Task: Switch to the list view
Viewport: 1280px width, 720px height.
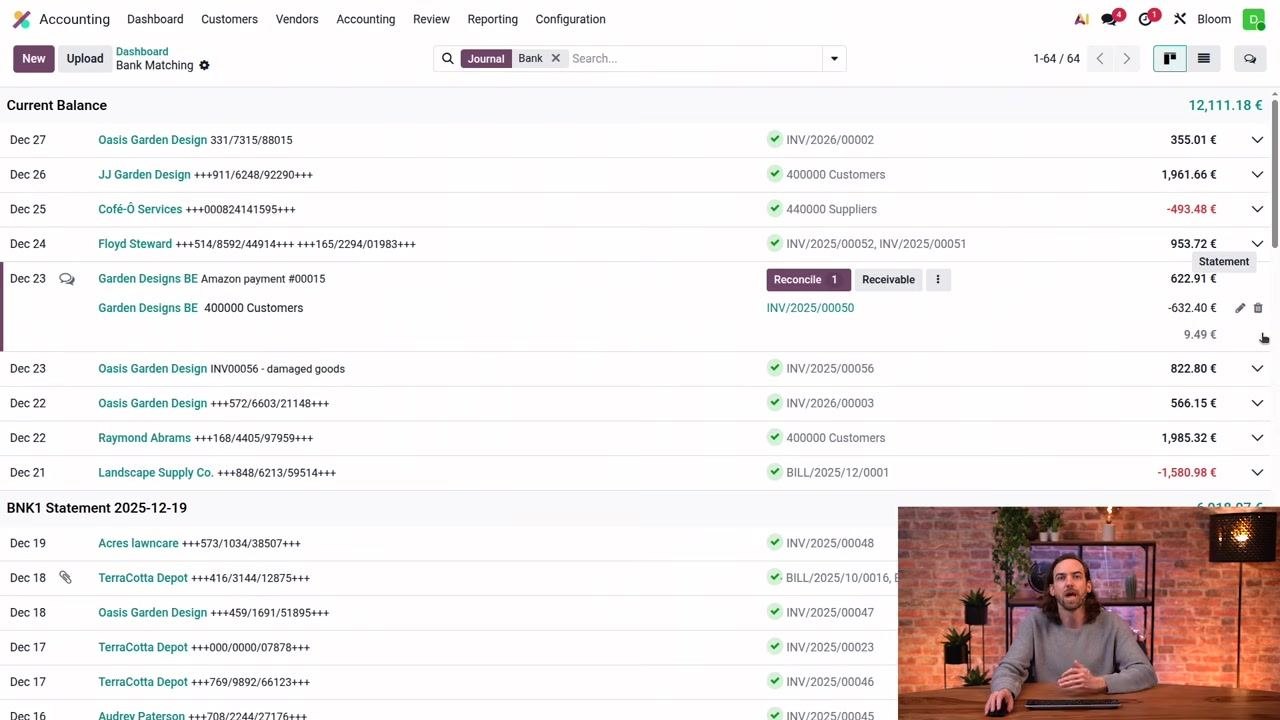Action: tap(1204, 59)
